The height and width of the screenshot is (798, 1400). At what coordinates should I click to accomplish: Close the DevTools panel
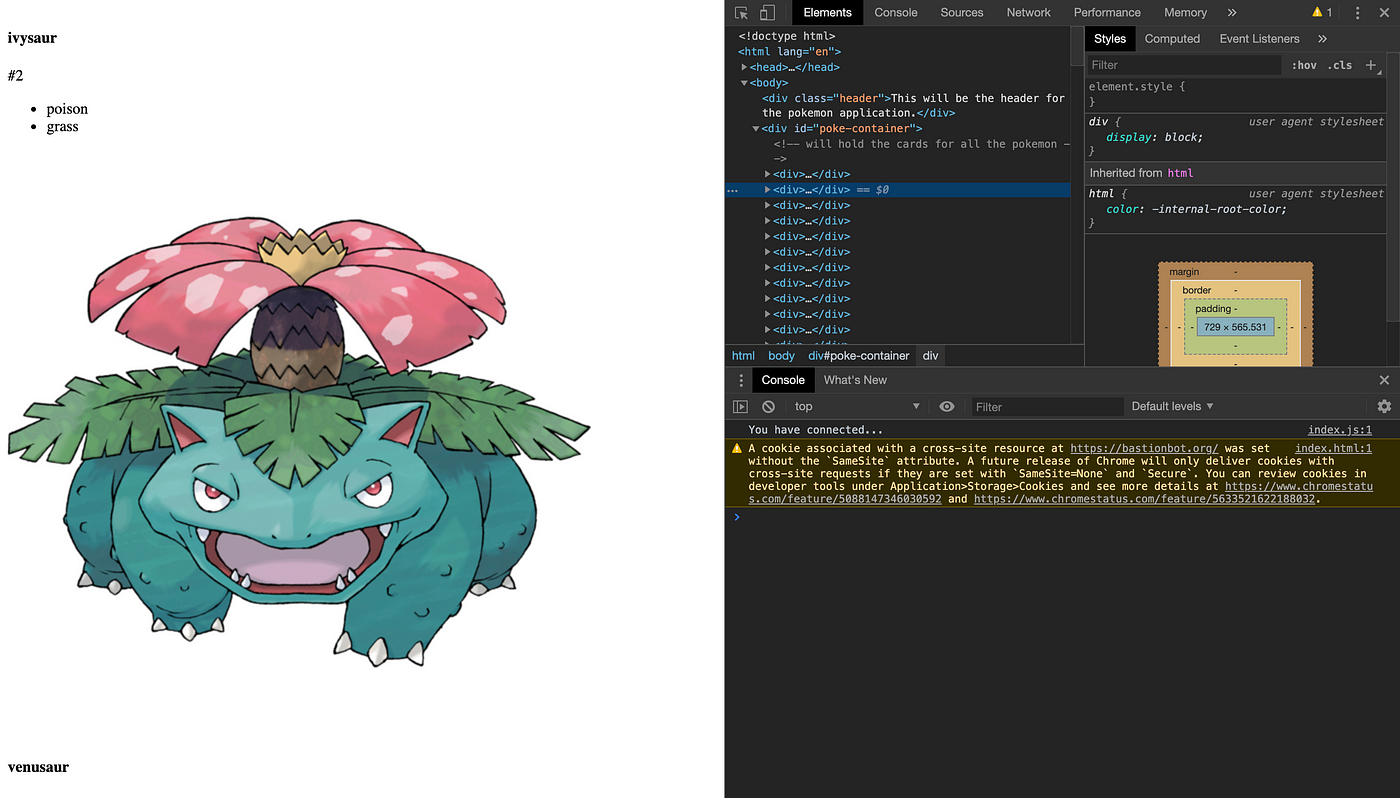[1386, 13]
